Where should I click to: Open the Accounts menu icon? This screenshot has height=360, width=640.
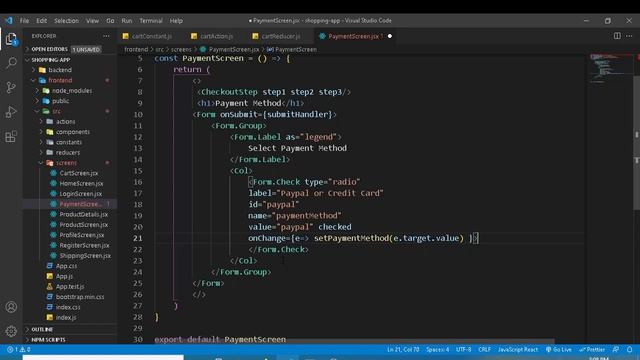click(11, 307)
